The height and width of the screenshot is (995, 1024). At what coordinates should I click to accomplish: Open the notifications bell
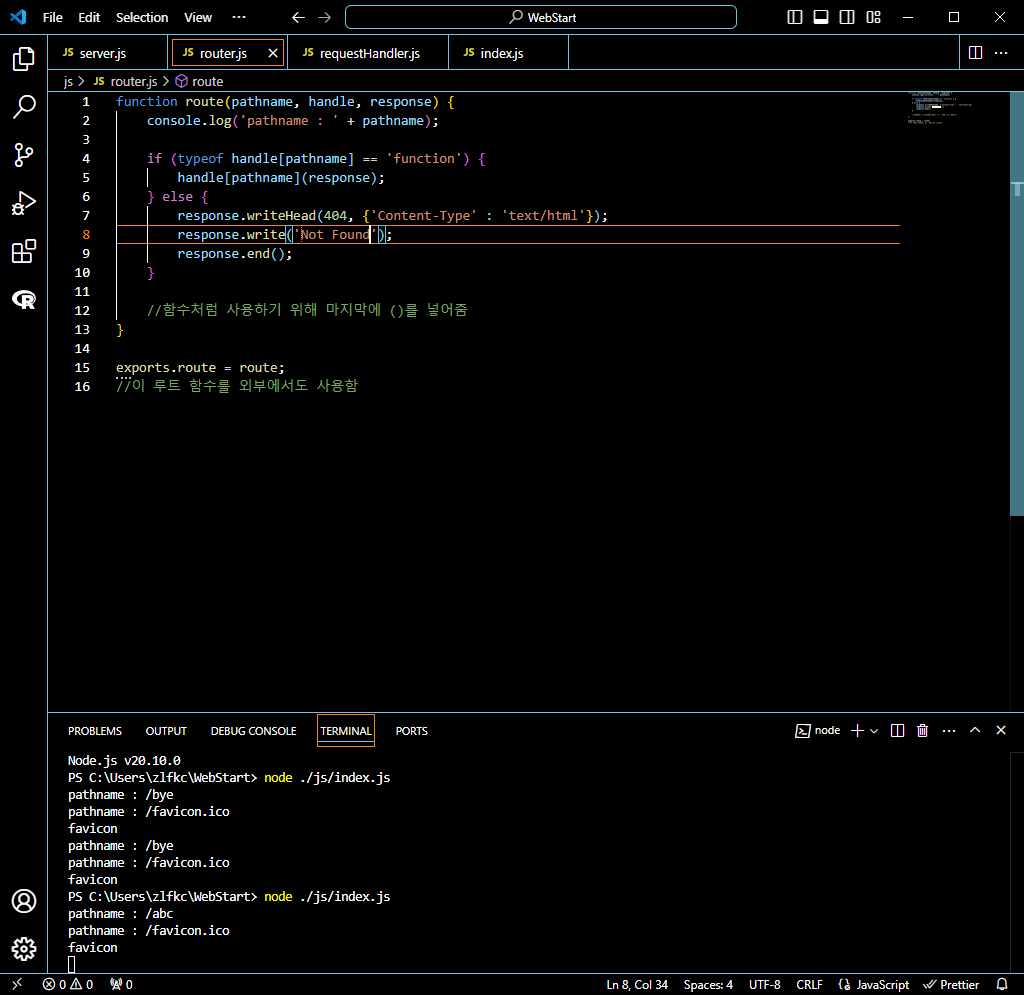[x=1002, y=984]
